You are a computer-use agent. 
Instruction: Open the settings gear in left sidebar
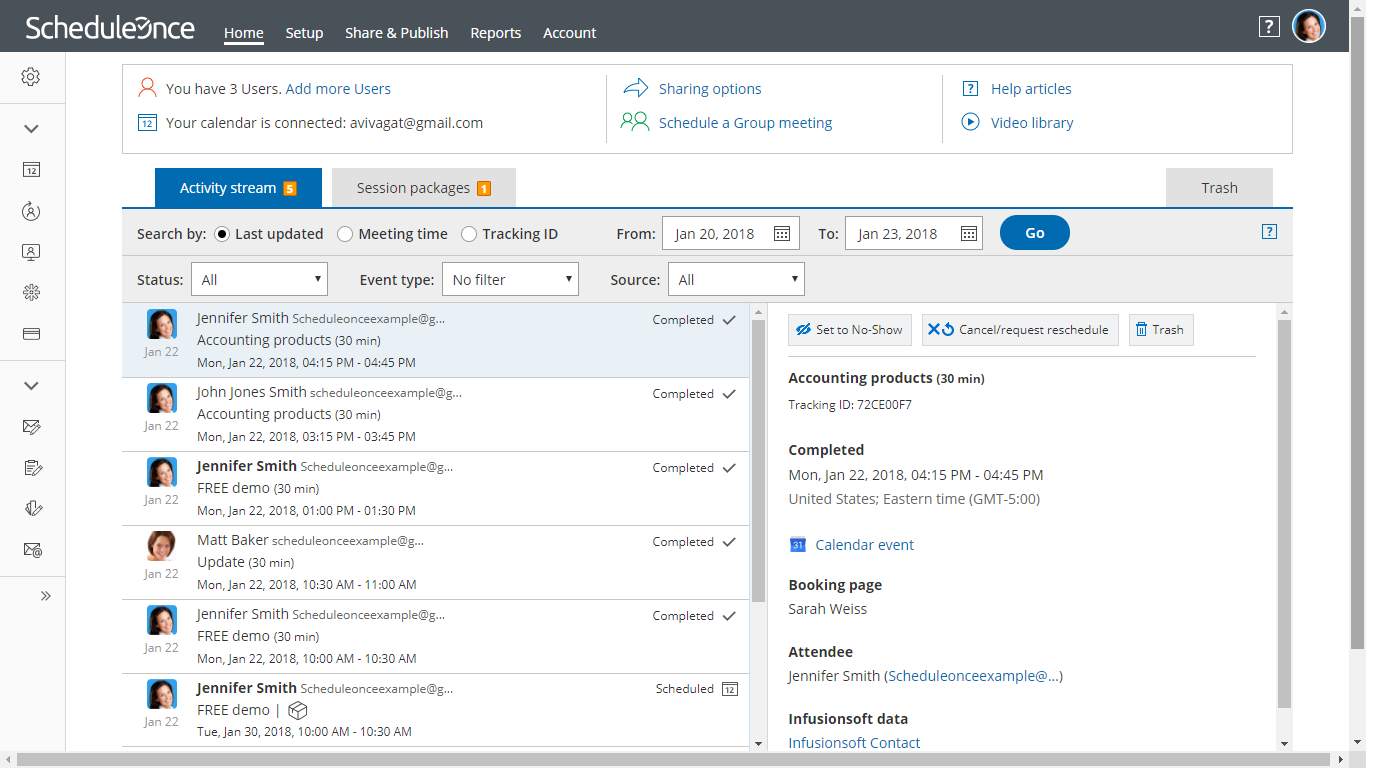pos(31,77)
